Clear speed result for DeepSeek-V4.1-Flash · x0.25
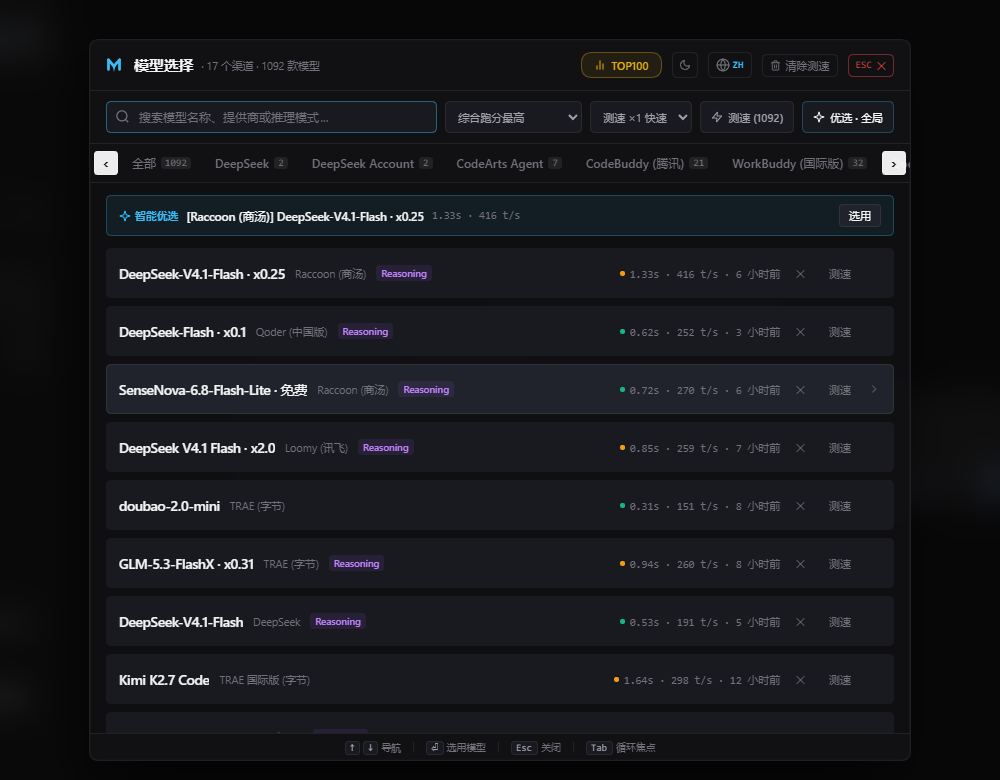Viewport: 1000px width, 780px height. tap(800, 274)
